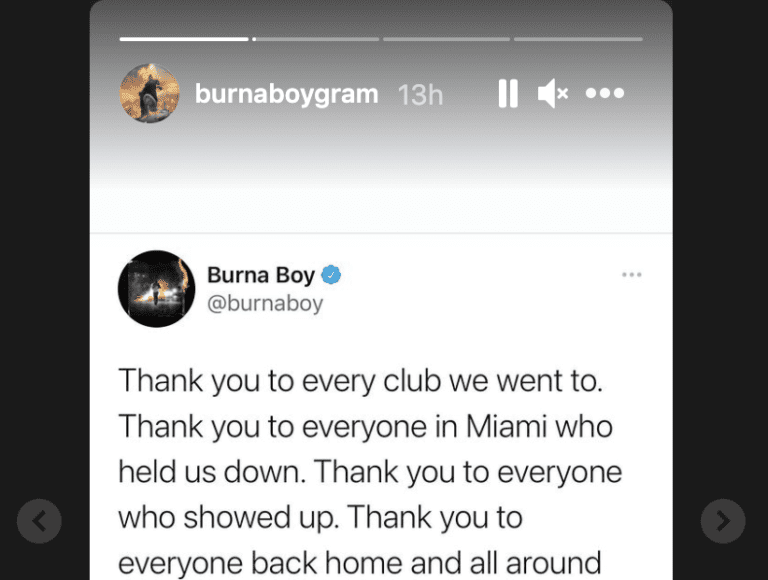Click the blue verified badge
768x580 pixels.
(331, 275)
